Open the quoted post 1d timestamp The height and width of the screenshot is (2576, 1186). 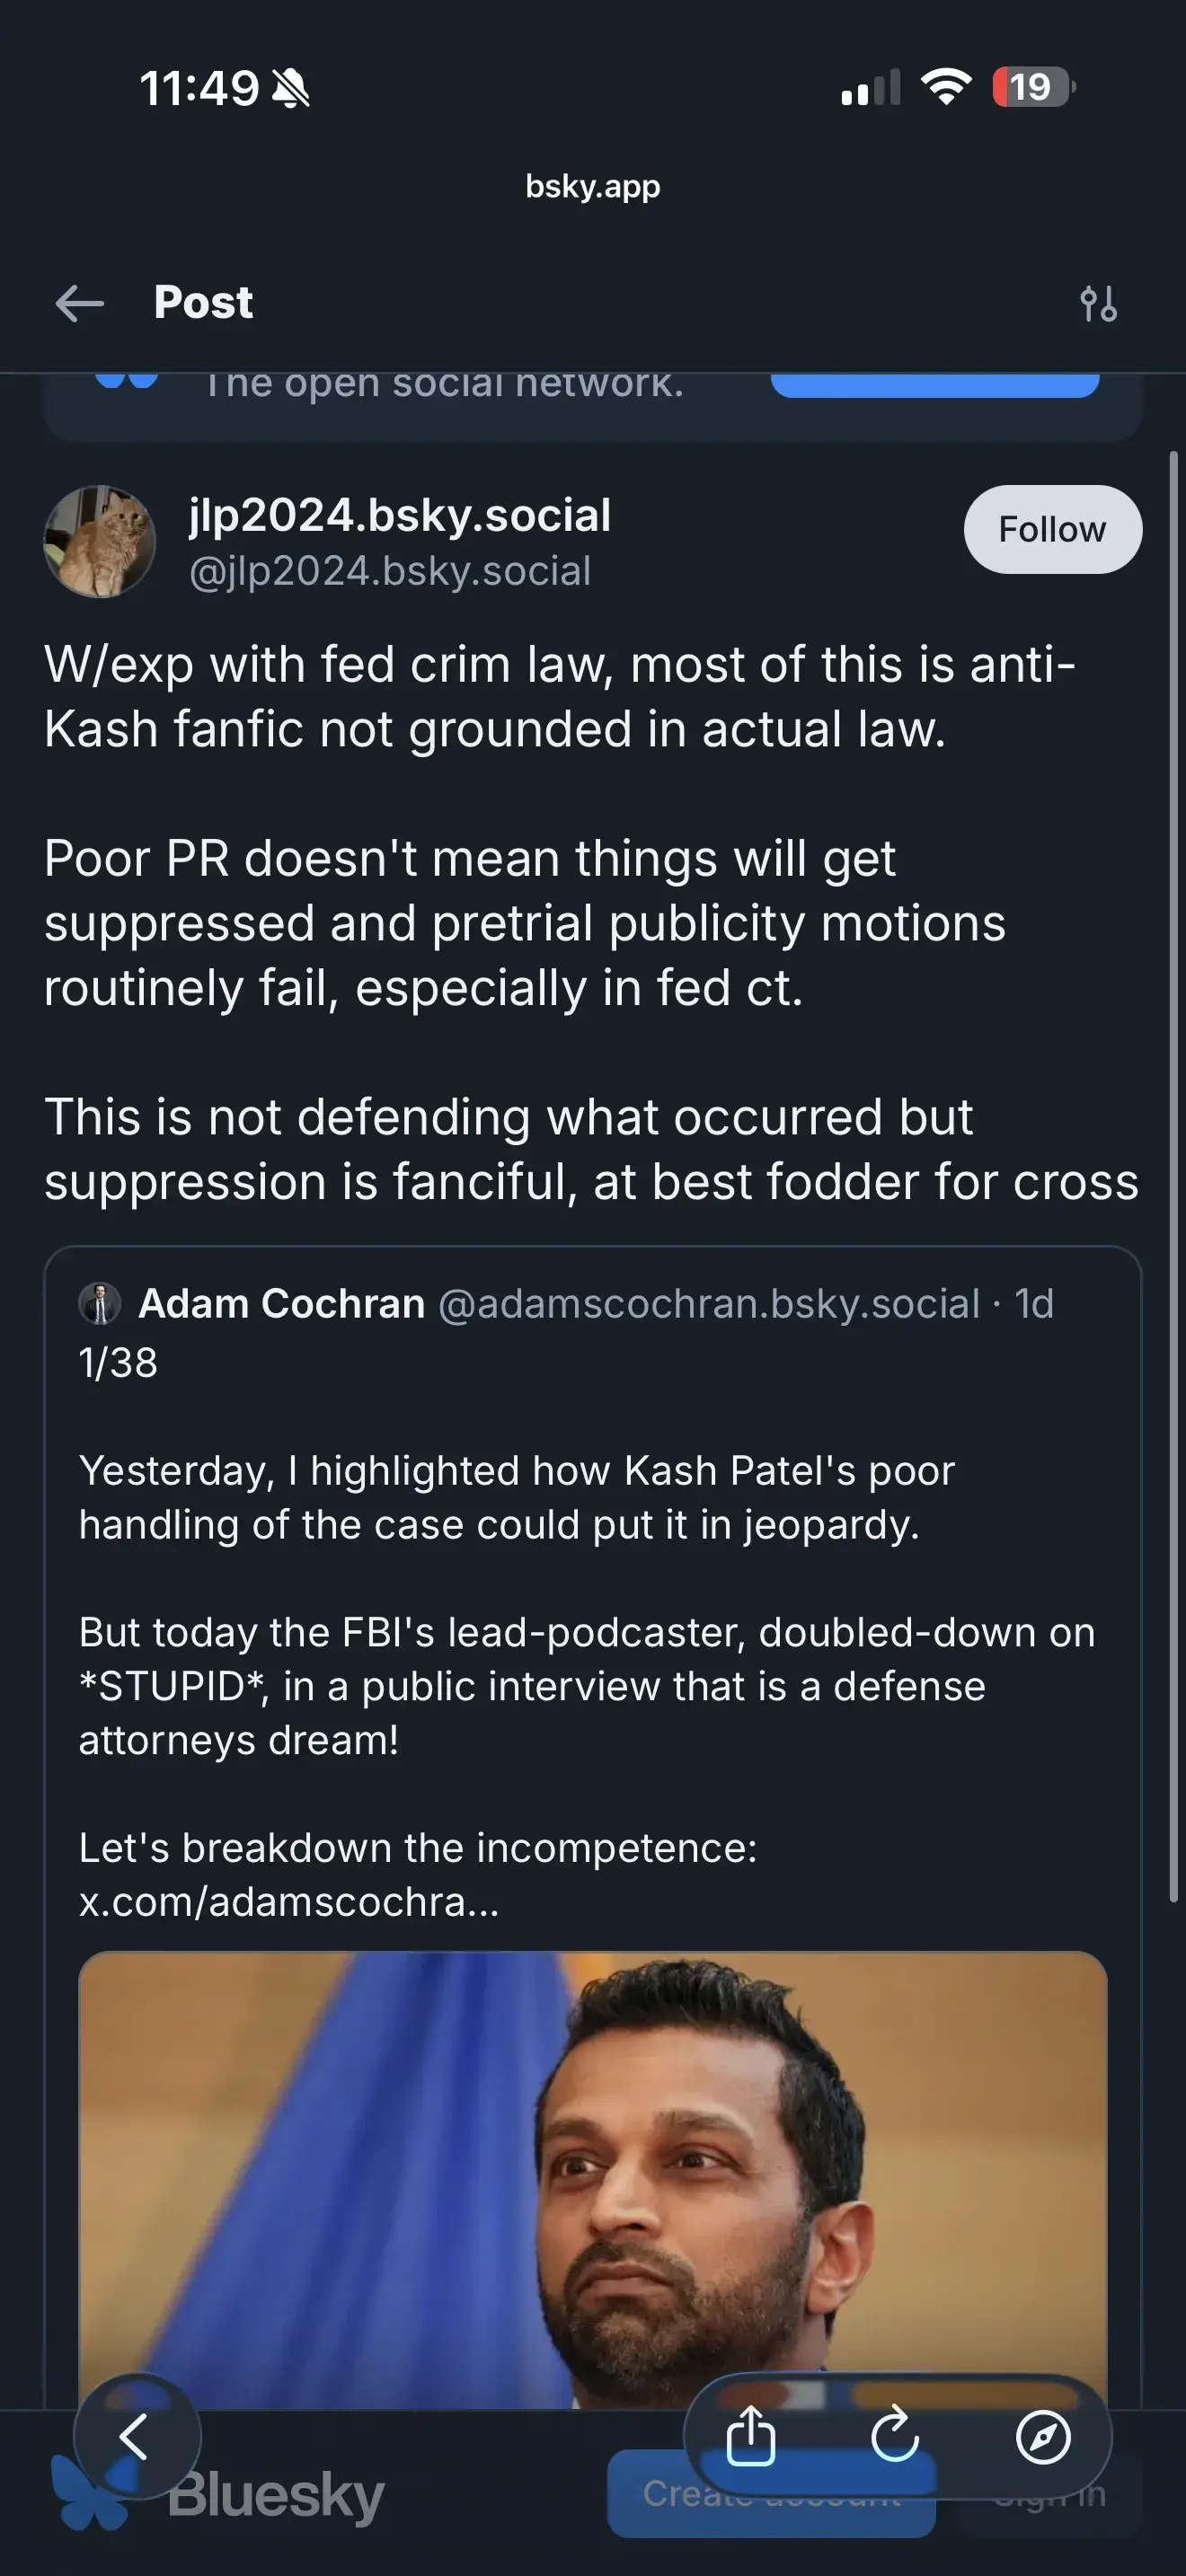(1034, 1303)
